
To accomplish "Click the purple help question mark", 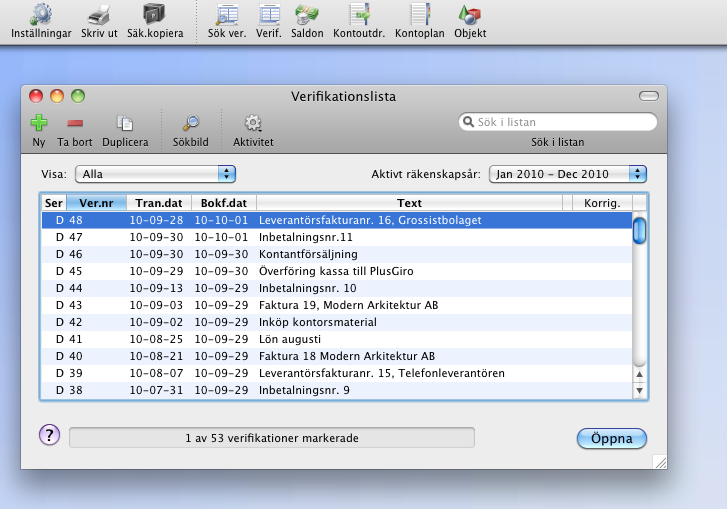I will coord(50,435).
